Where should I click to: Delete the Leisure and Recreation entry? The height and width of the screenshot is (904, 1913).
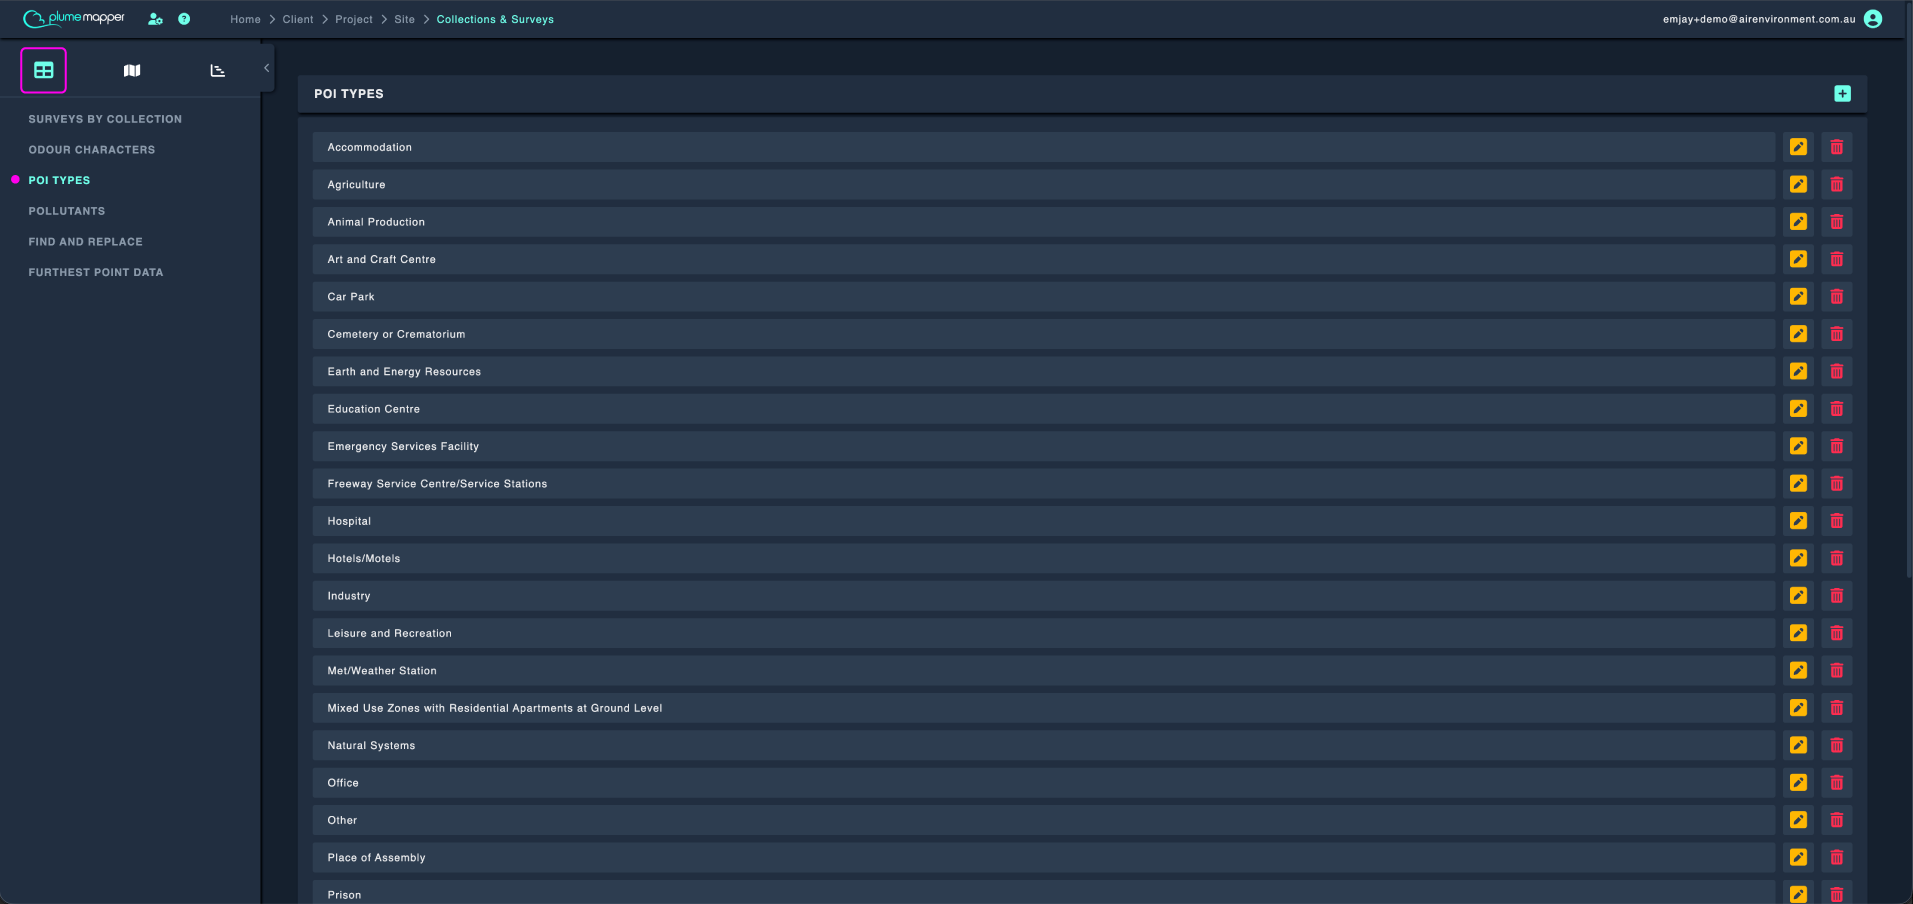point(1837,633)
